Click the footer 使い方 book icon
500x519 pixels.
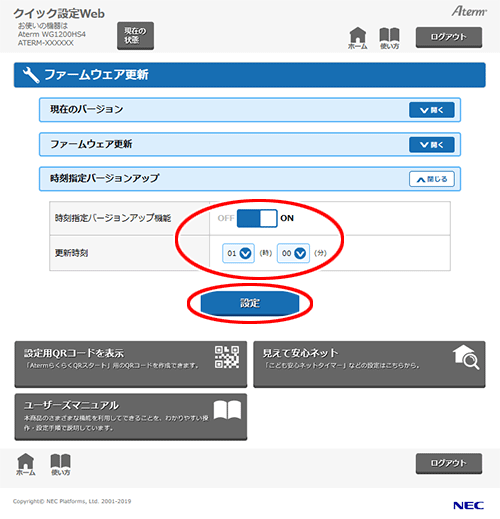click(60, 464)
